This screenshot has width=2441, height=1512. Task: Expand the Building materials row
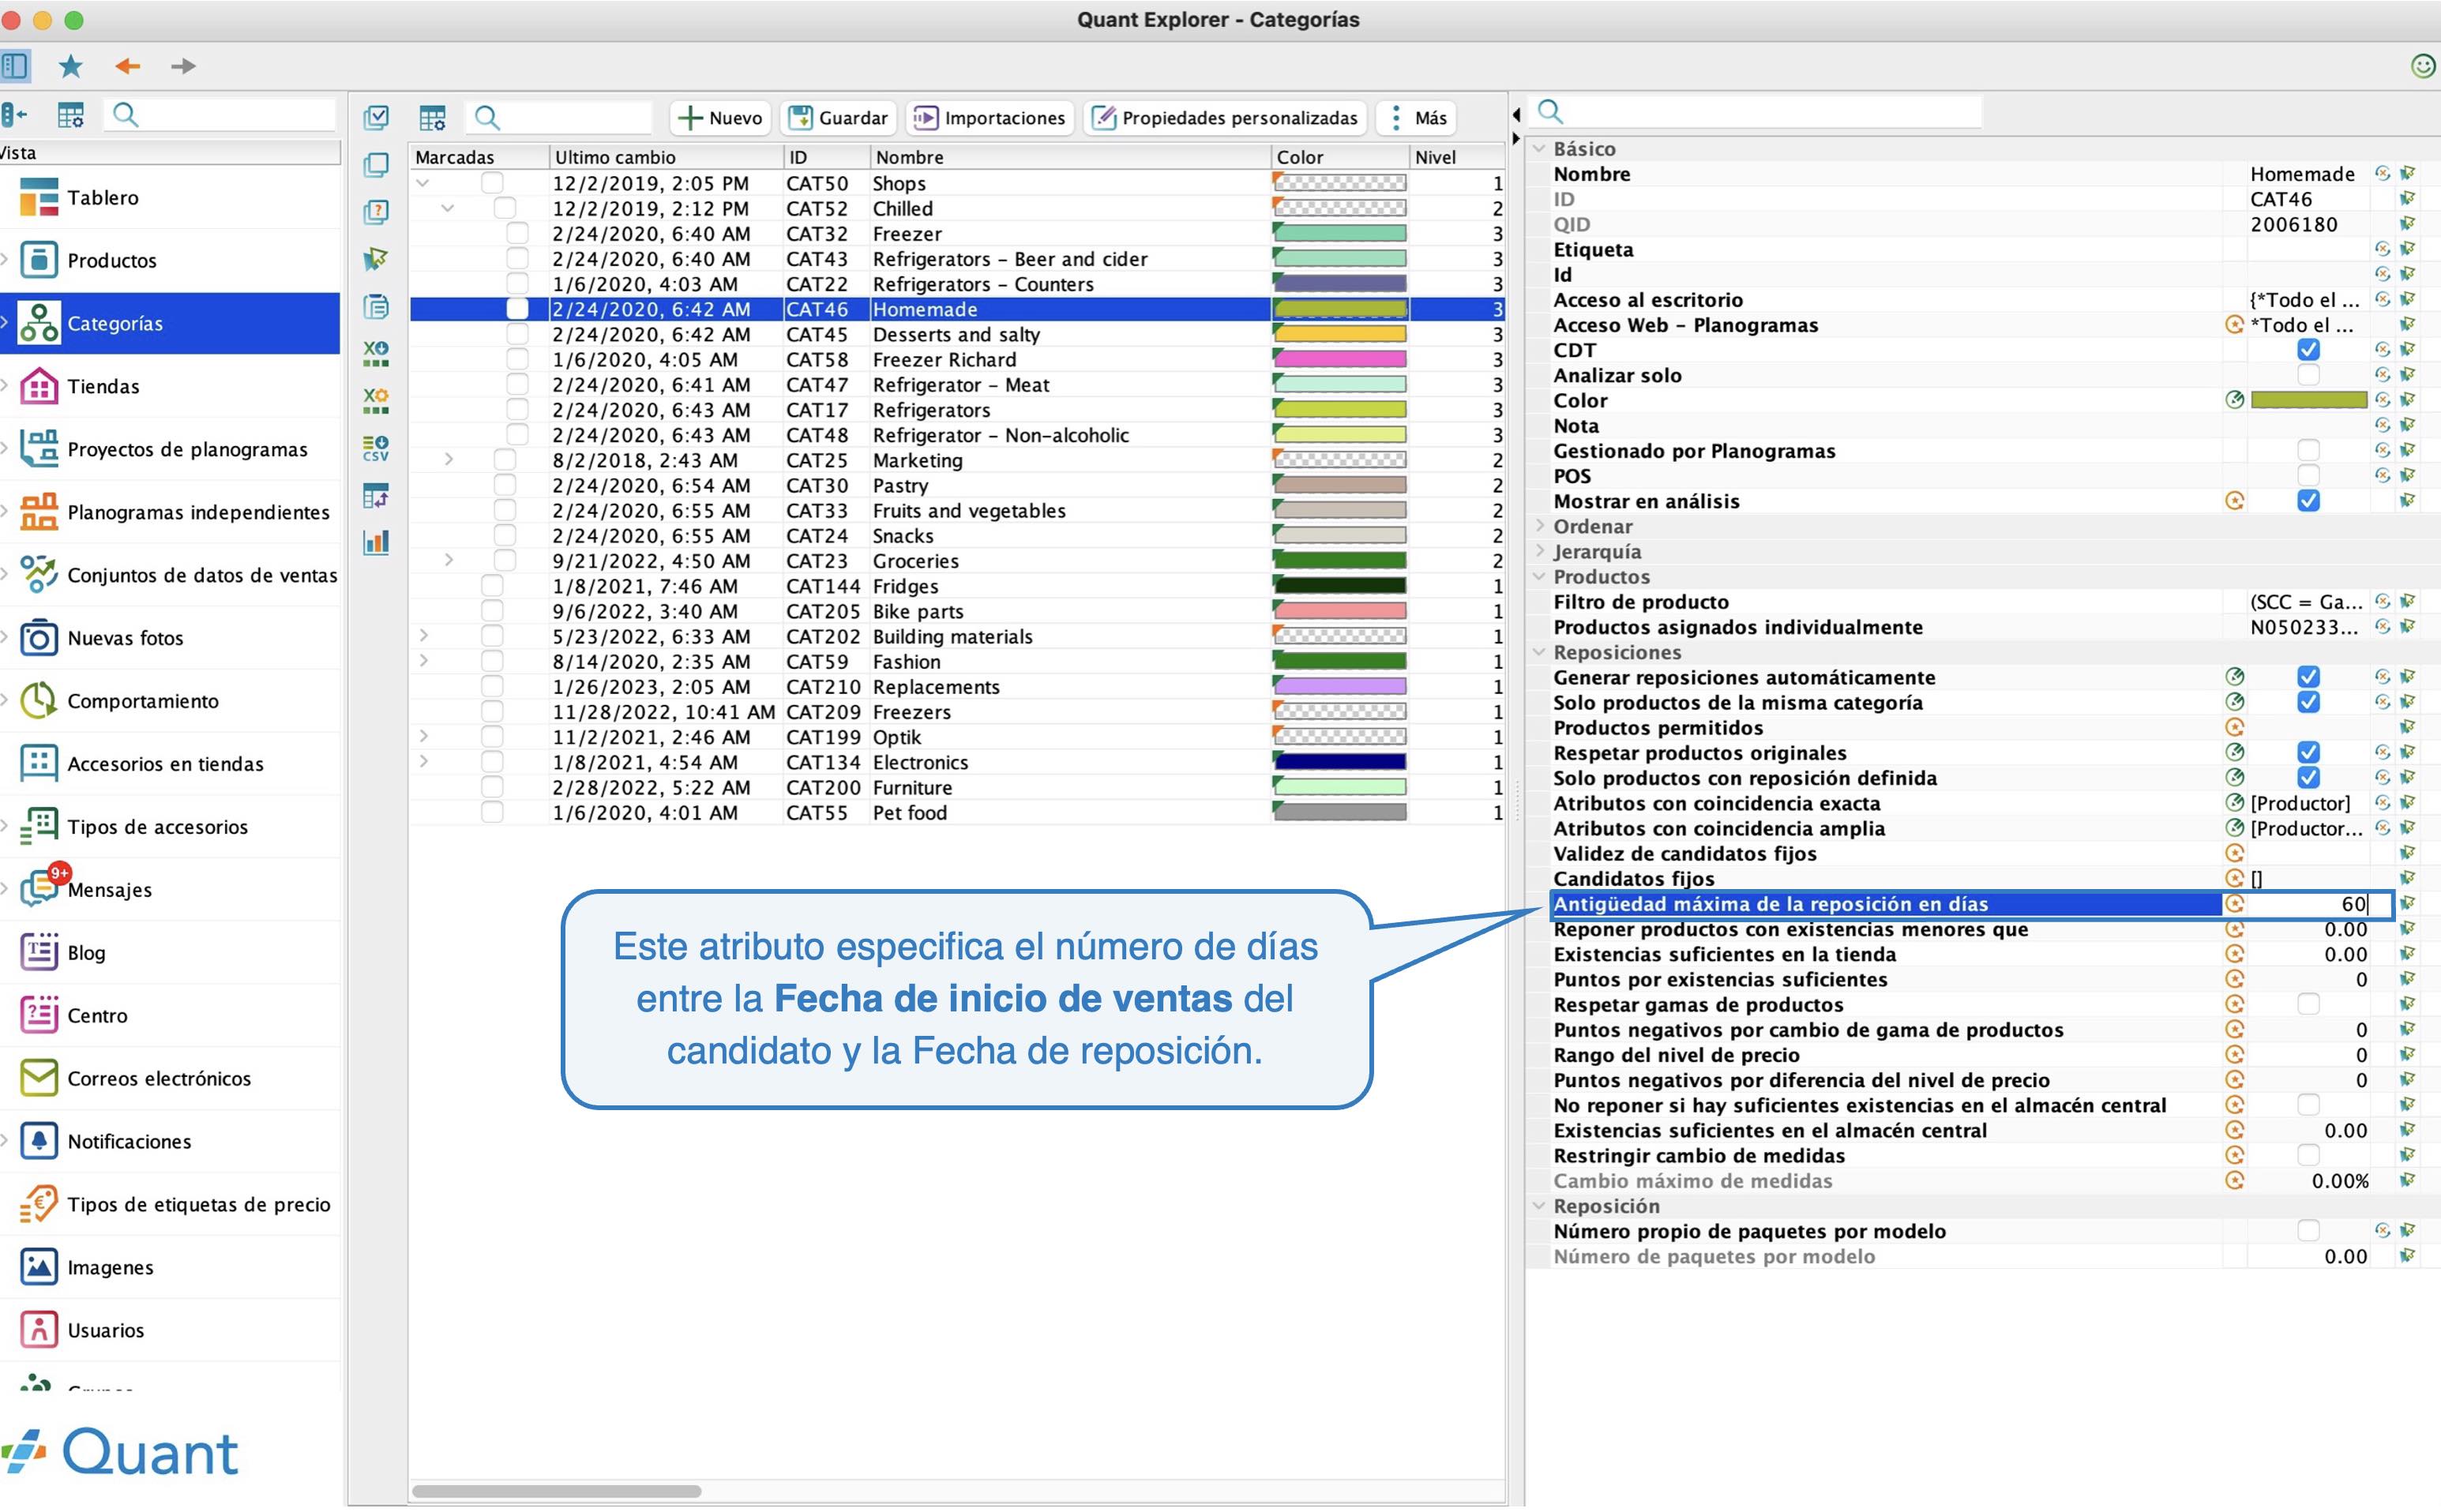click(x=423, y=636)
